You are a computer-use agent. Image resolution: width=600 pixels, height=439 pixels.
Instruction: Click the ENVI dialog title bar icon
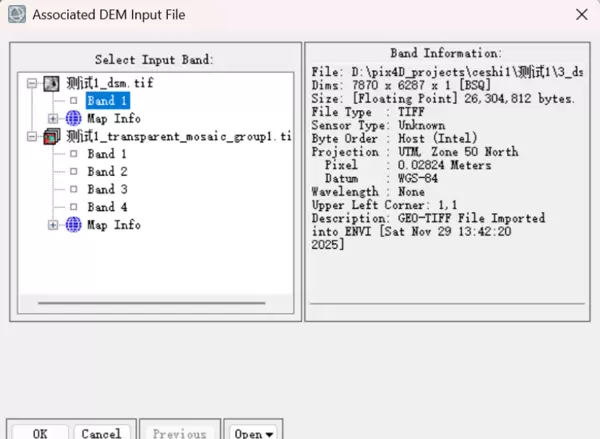click(16, 14)
